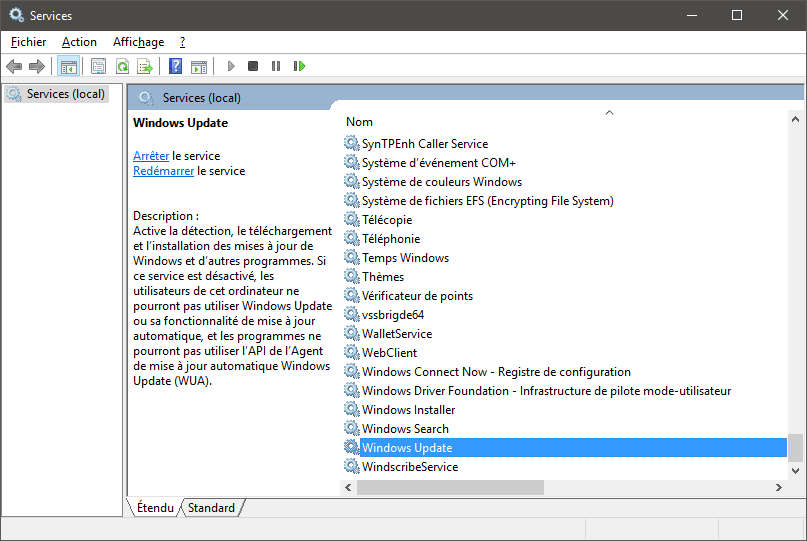Click the vertical scrollbar down arrow
Viewport: 807px width, 541px height.
coord(795,470)
